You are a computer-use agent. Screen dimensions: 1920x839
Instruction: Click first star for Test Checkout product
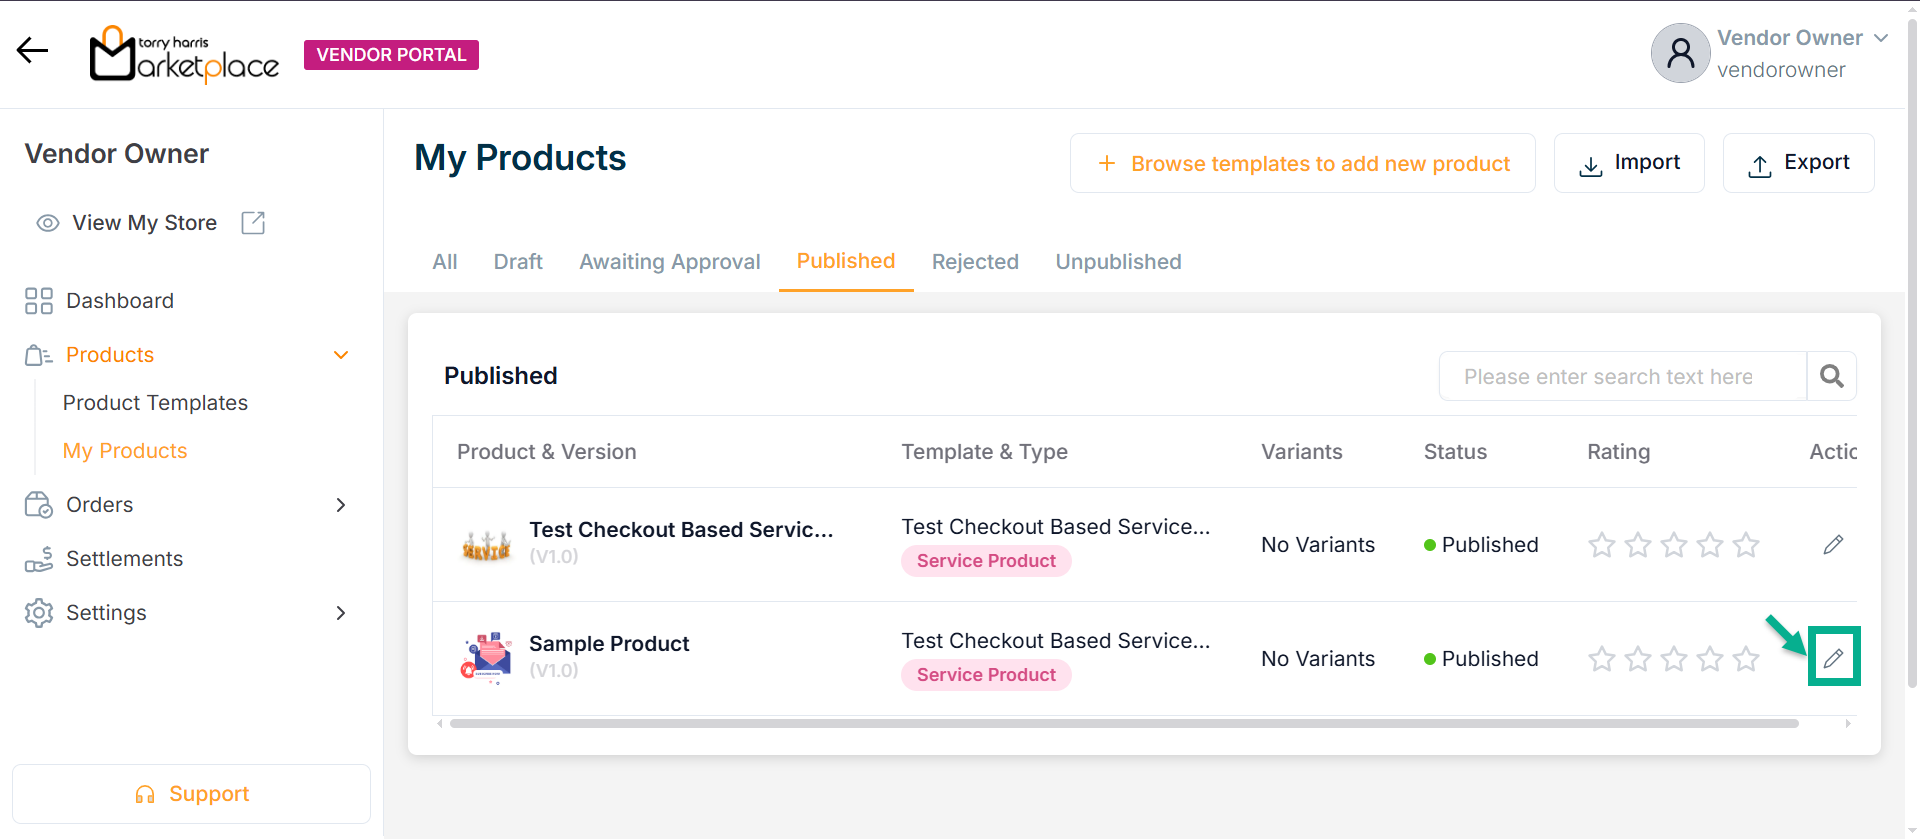point(1602,545)
